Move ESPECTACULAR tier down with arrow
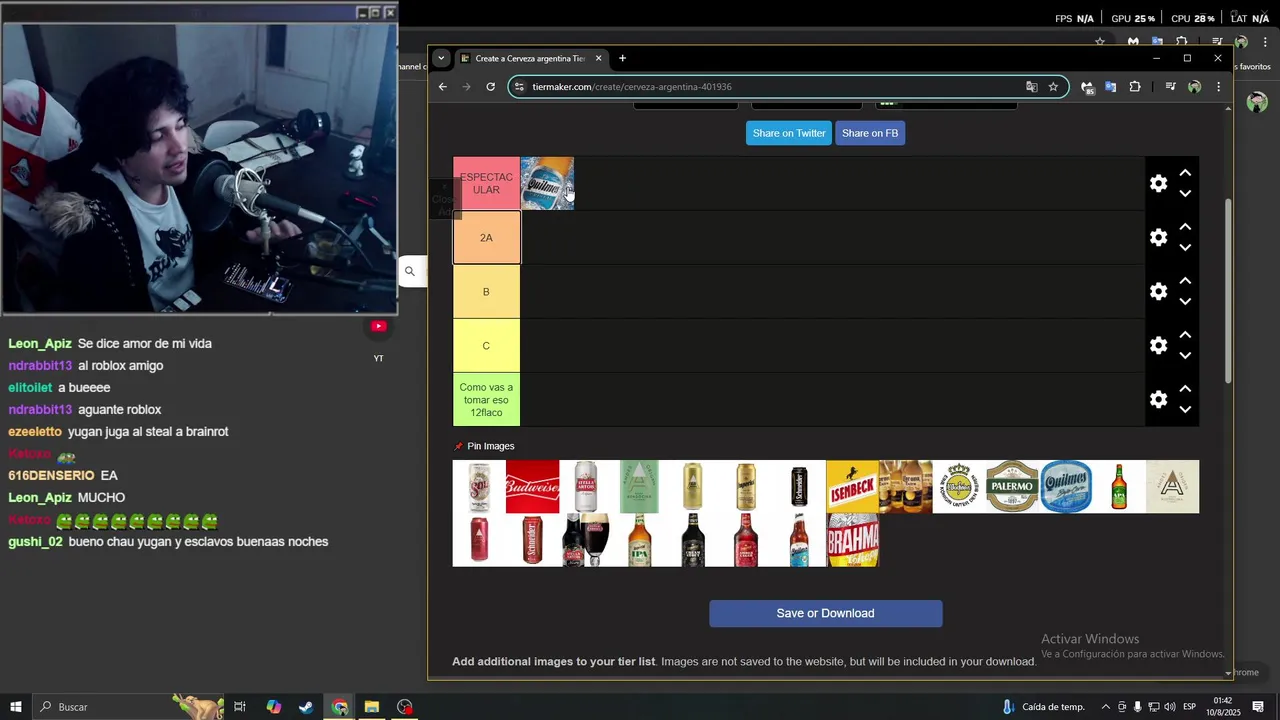Screen dimensions: 1280x720 1185,194
